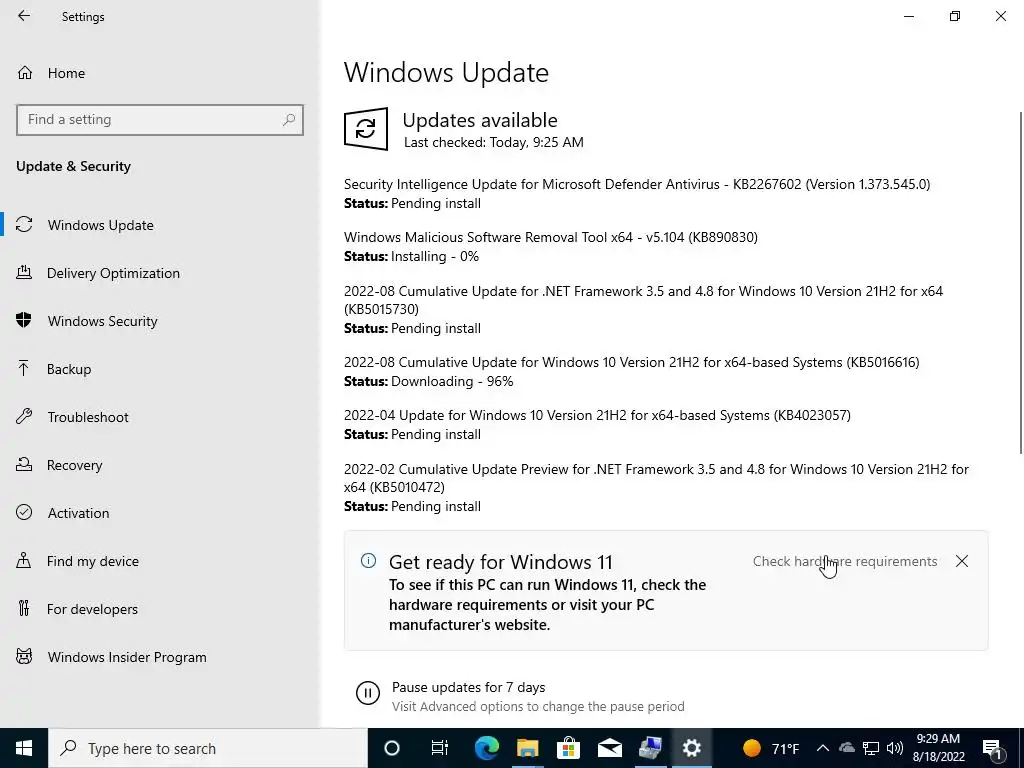Click the KB4023057 update entry
The width and height of the screenshot is (1024, 768).
click(x=597, y=415)
